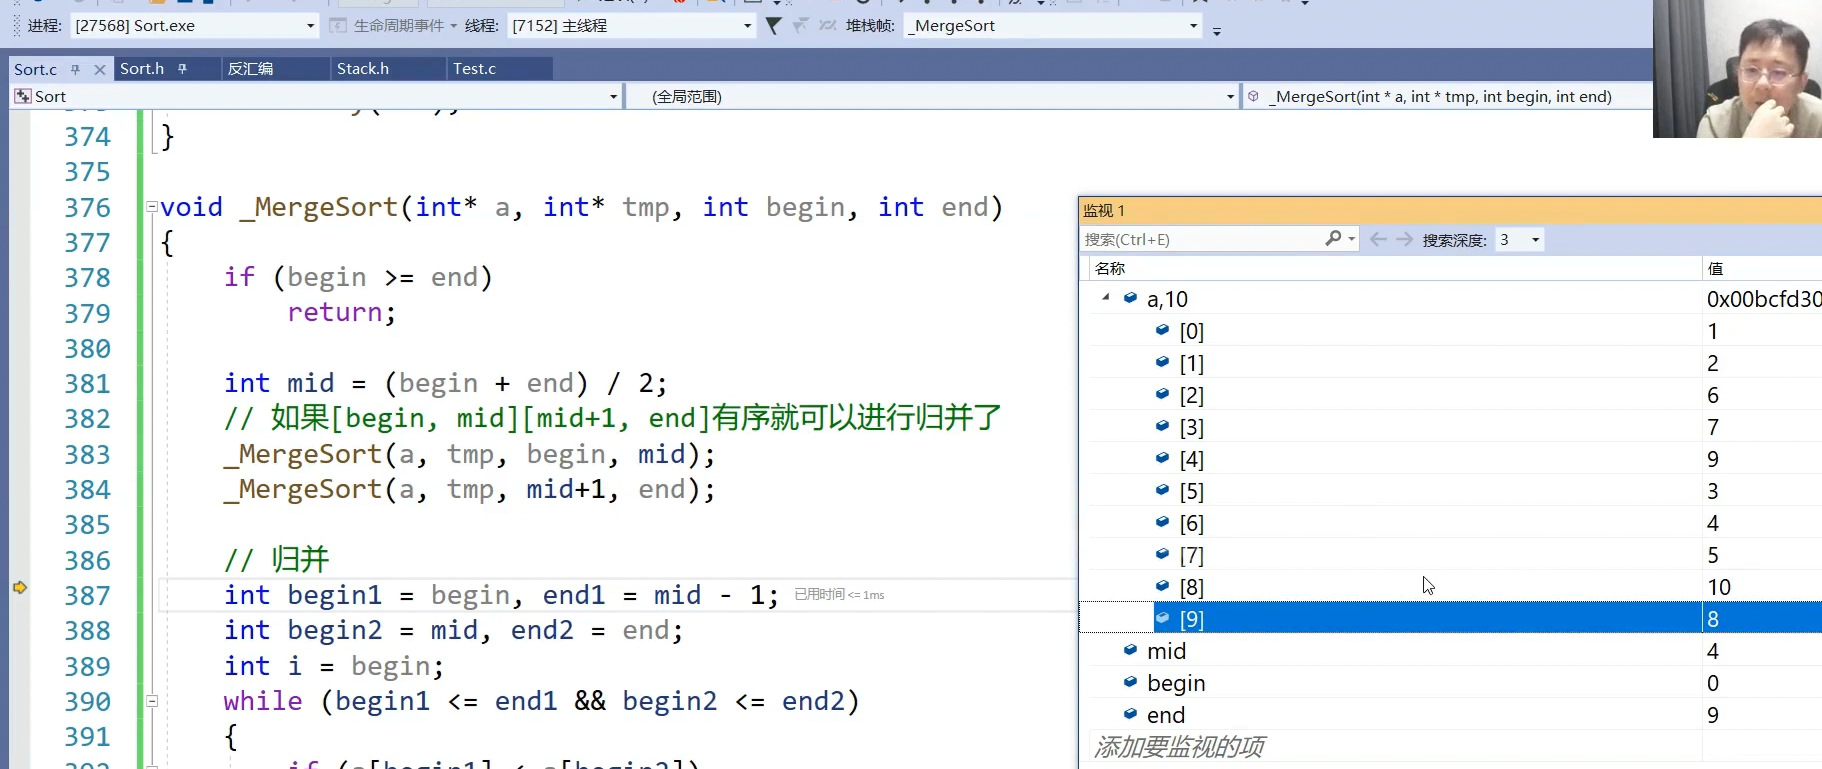Viewport: 1822px width, 769px height.
Task: Collapse the _MergeSort function outline at line 376
Action: pyautogui.click(x=152, y=207)
